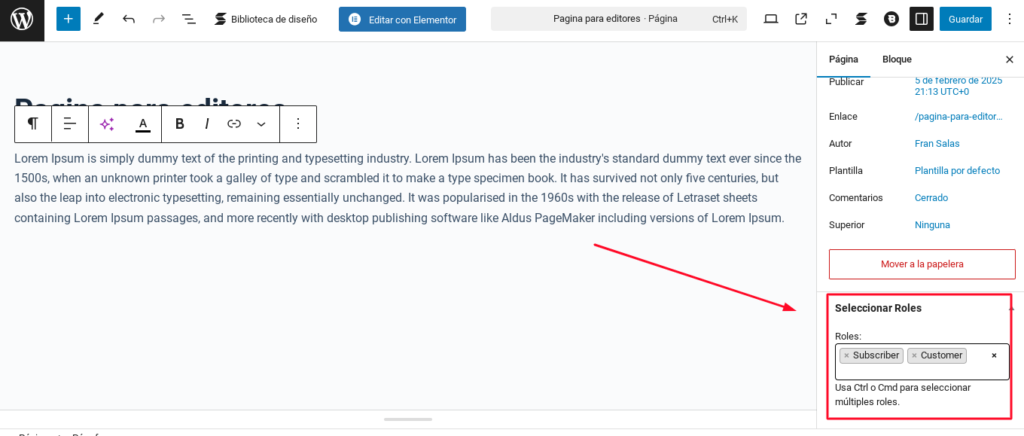Toggle bold formatting

tap(180, 124)
